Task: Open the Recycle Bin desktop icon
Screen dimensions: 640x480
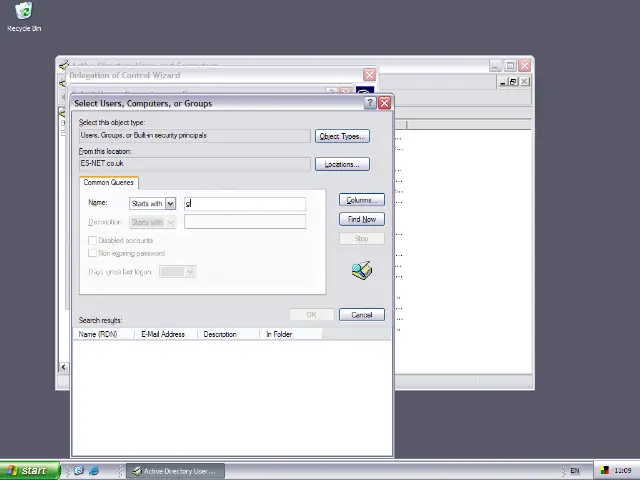Action: click(x=24, y=17)
